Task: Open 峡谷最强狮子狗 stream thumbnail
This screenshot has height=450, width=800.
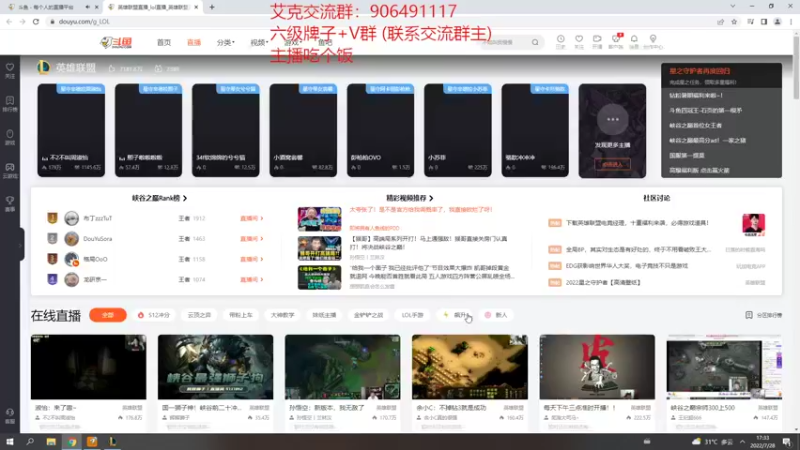Action: (x=215, y=367)
